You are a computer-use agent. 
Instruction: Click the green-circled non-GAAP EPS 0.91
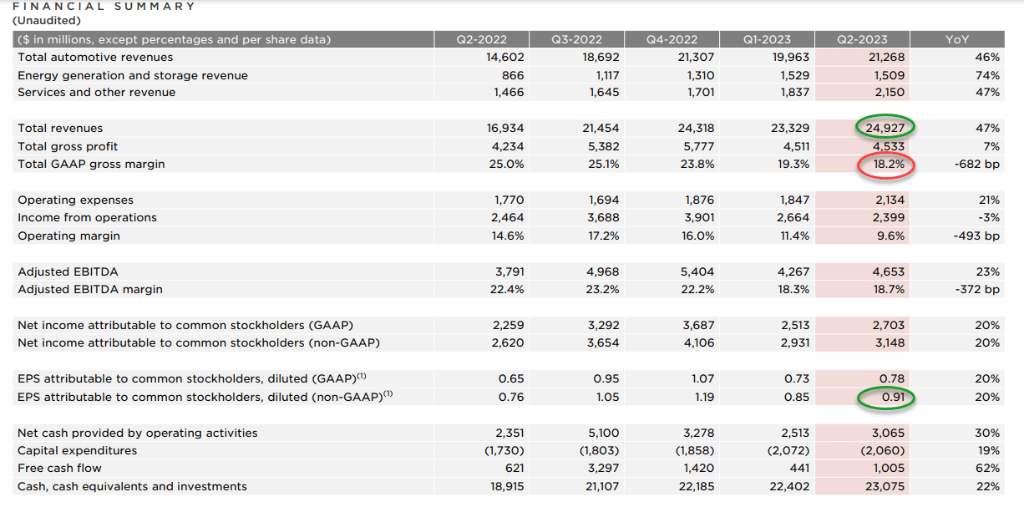[x=886, y=397]
